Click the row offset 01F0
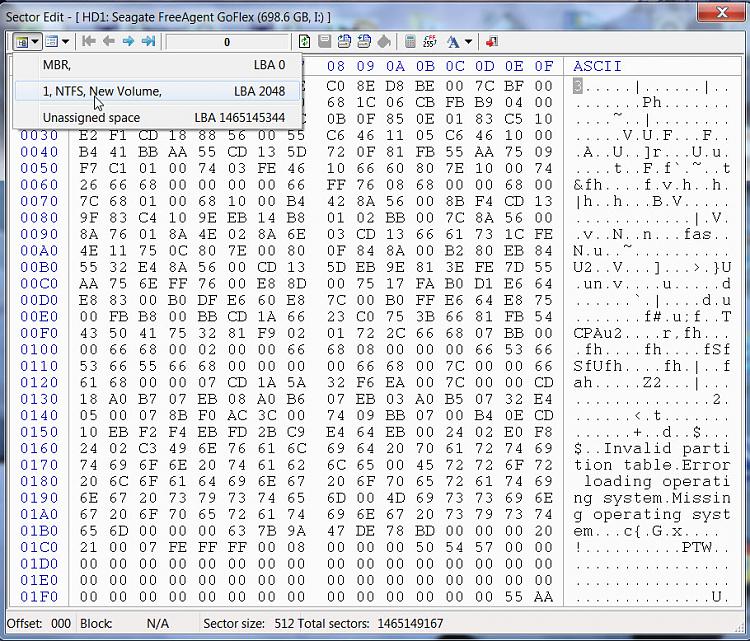This screenshot has height=641, width=750. pyautogui.click(x=39, y=597)
